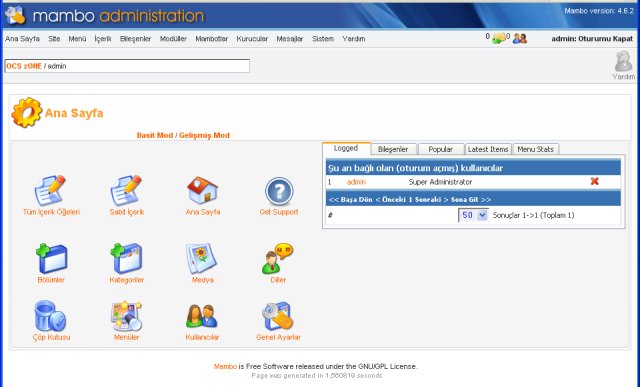
Task: Click the path field showing OCS zONE / admin
Action: click(127, 66)
